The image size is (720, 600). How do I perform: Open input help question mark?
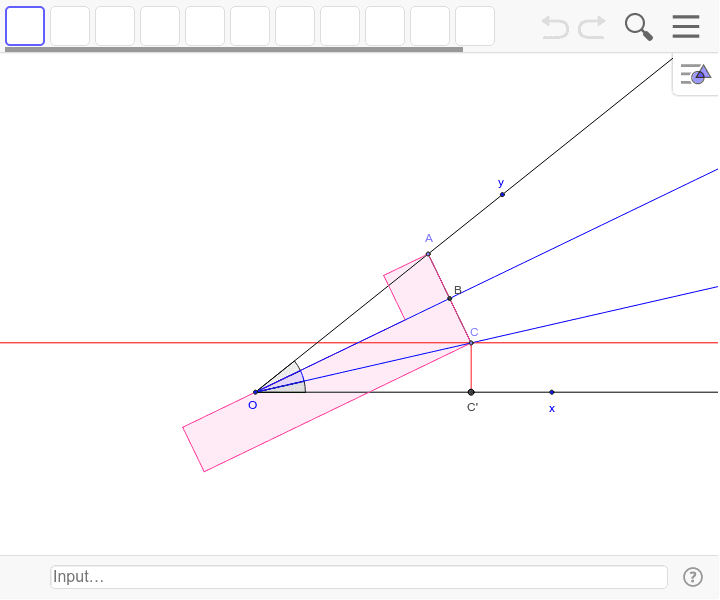point(692,577)
